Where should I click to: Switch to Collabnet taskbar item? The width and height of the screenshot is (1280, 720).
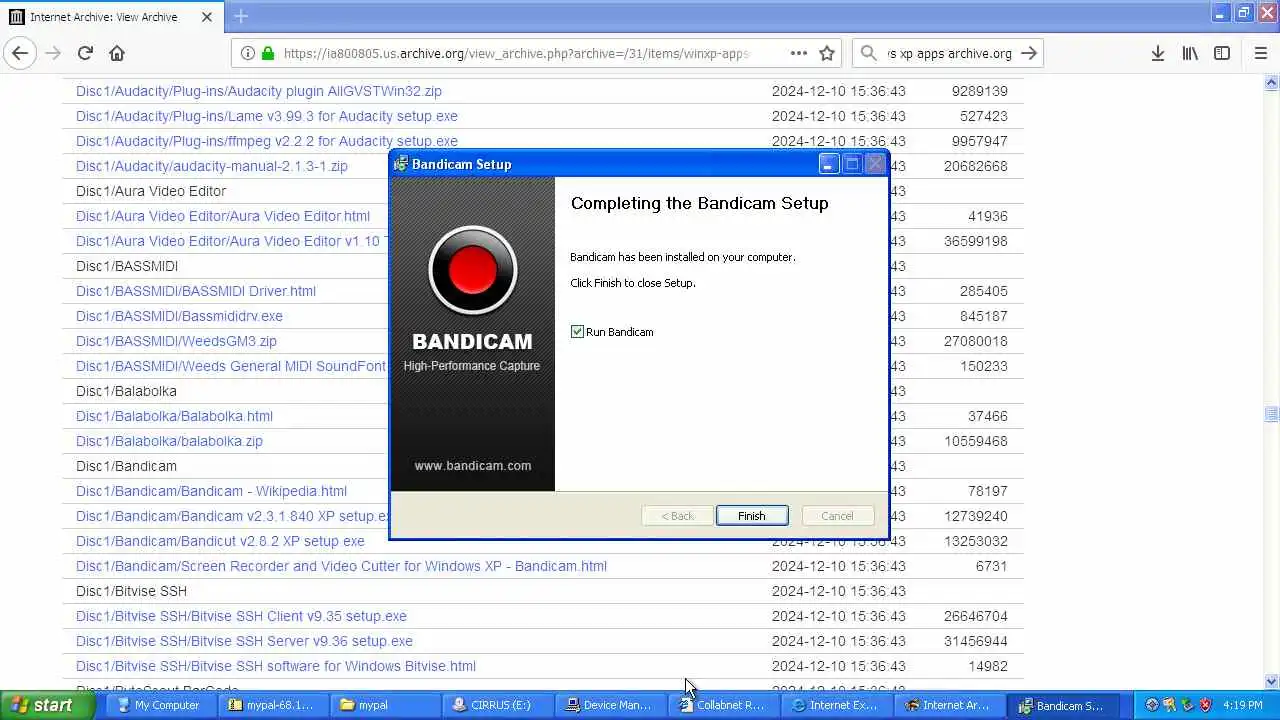click(x=722, y=705)
